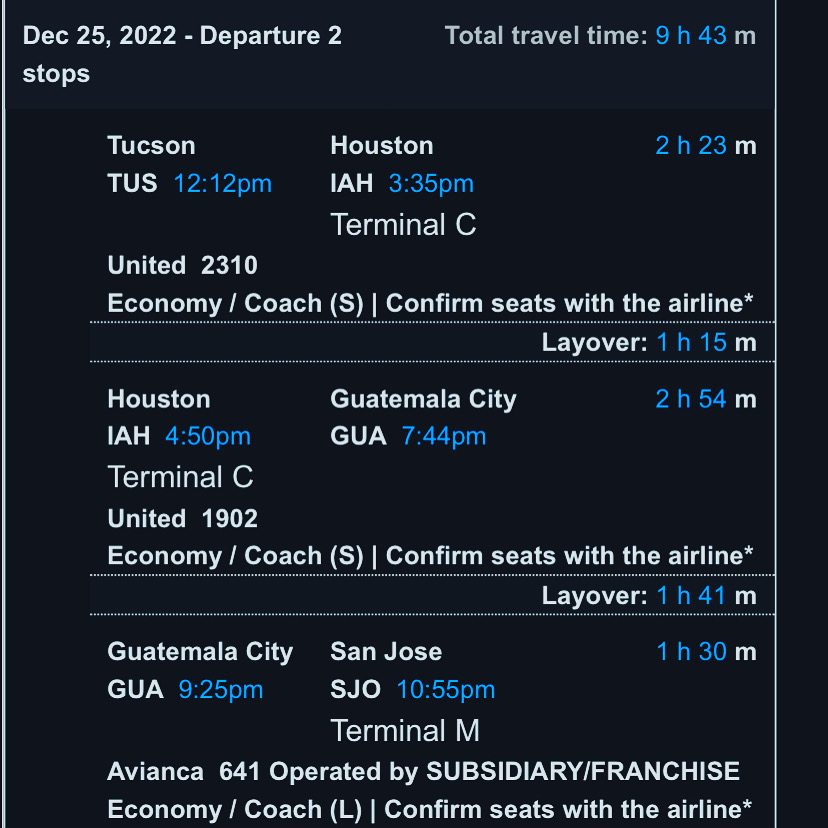The width and height of the screenshot is (828, 828).
Task: Click the 2 h 54 m flight duration
Action: 705,400
